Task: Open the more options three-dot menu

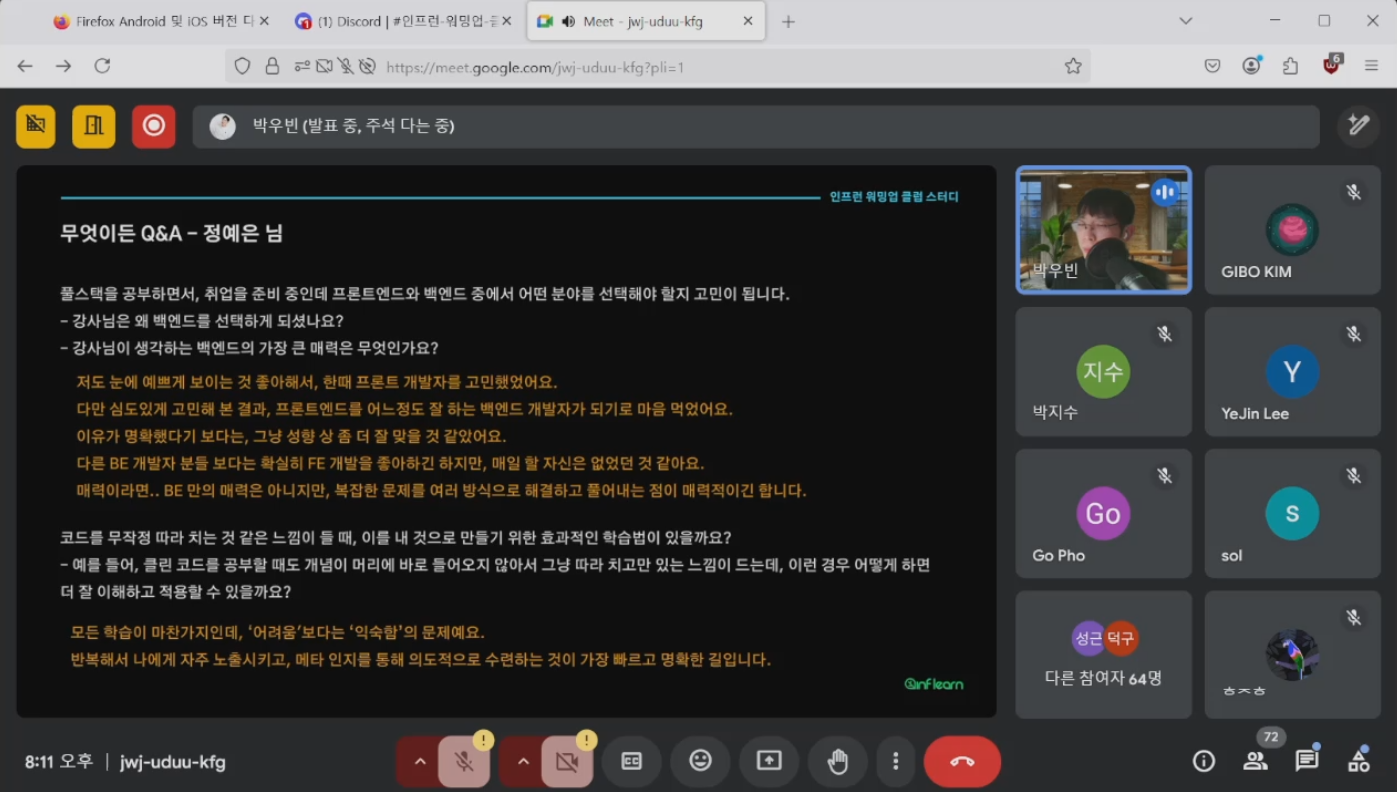Action: tap(895, 761)
